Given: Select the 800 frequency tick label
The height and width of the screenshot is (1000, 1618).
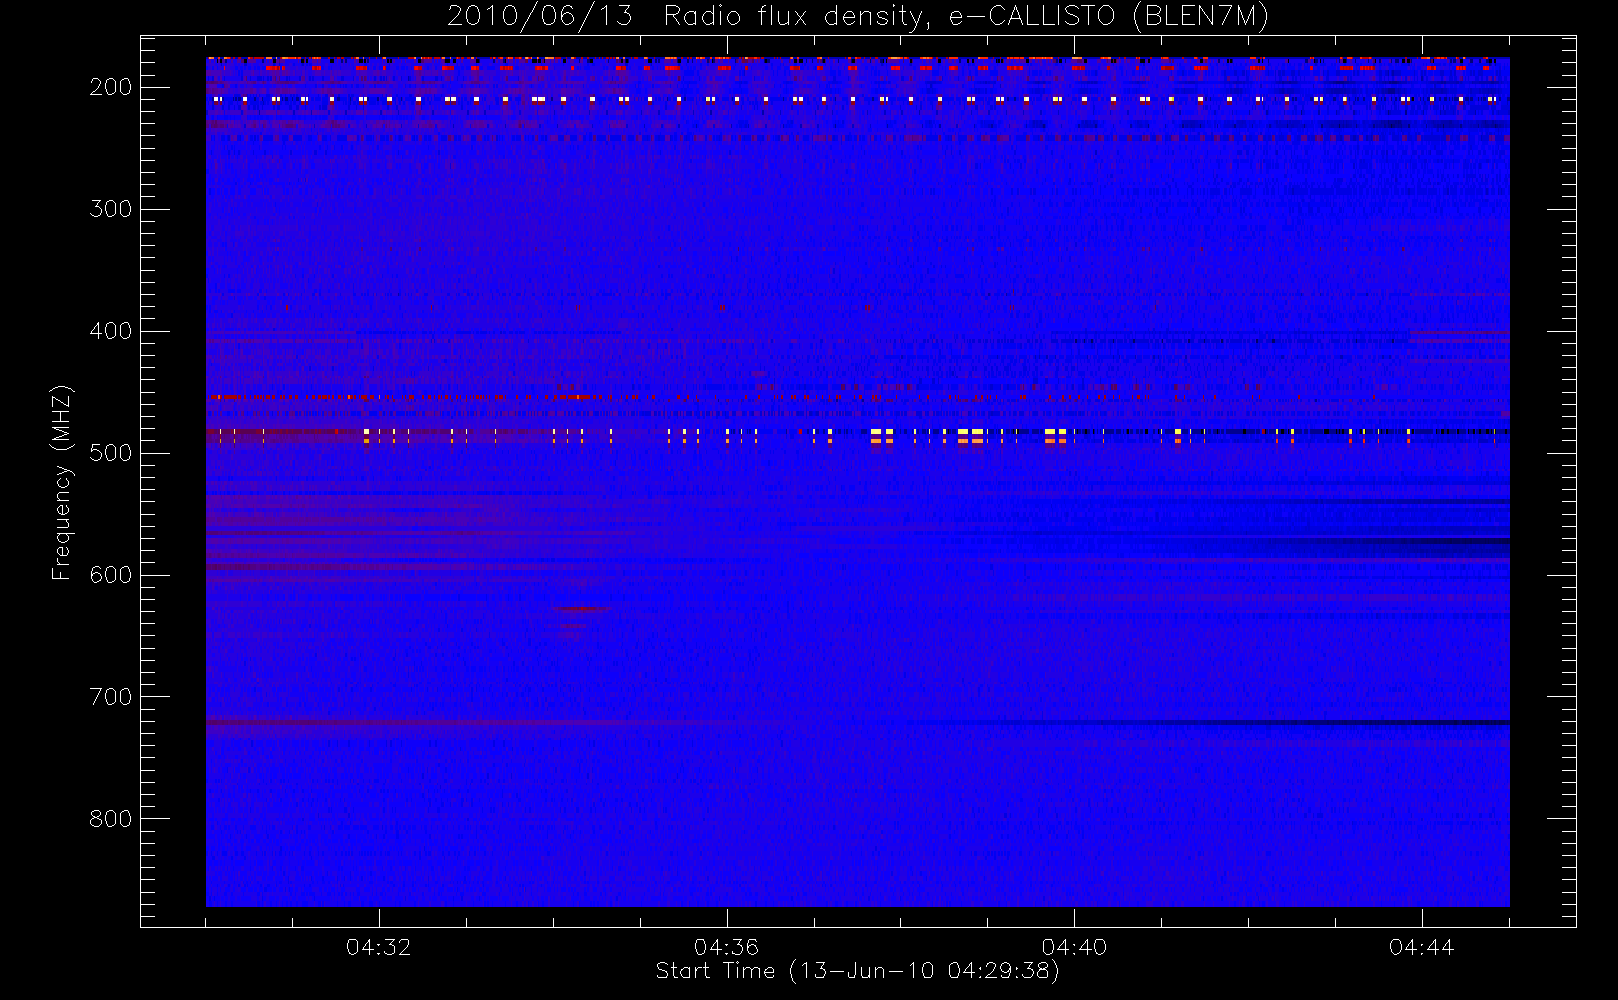Looking at the screenshot, I should coord(111,819).
